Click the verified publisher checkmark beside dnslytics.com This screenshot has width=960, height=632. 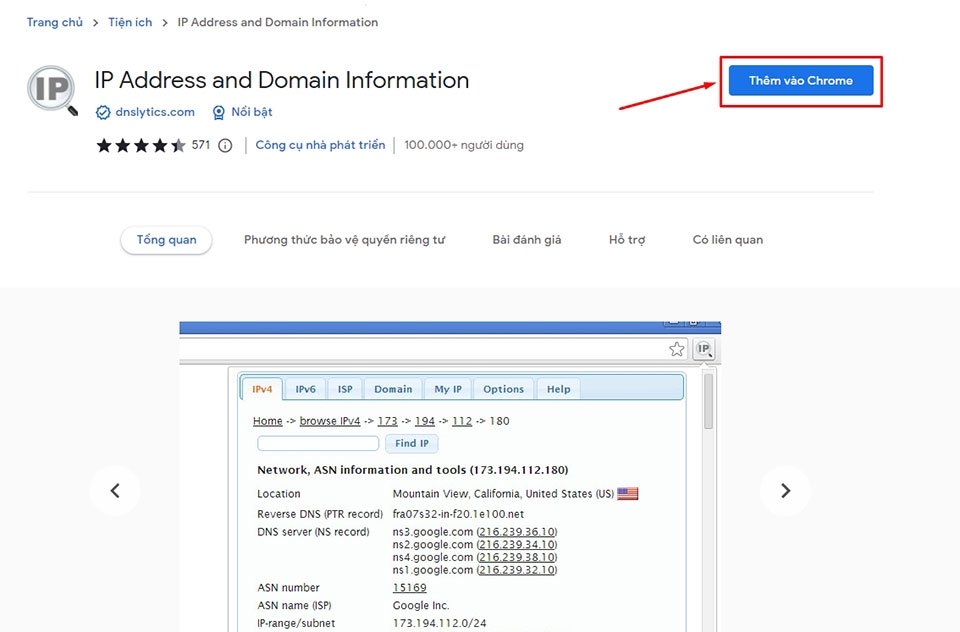click(x=103, y=112)
